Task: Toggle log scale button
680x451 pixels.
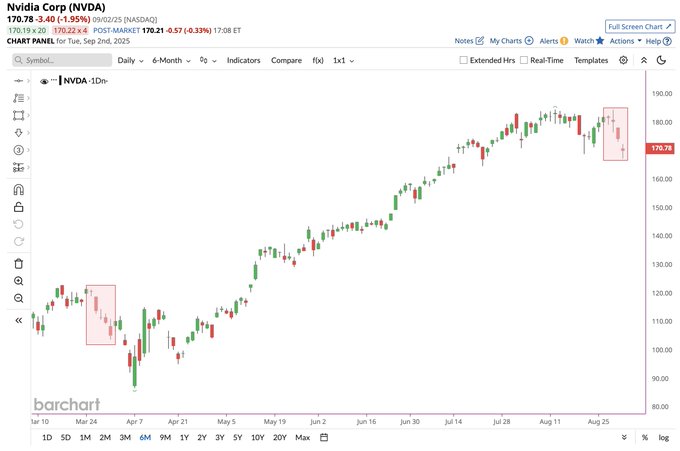Action: coord(664,438)
